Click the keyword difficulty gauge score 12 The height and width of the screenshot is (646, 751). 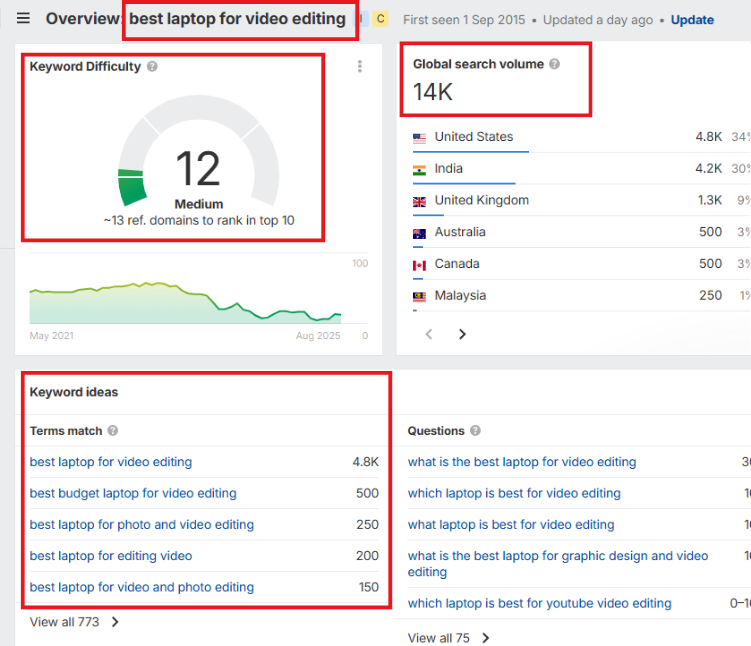tap(198, 169)
